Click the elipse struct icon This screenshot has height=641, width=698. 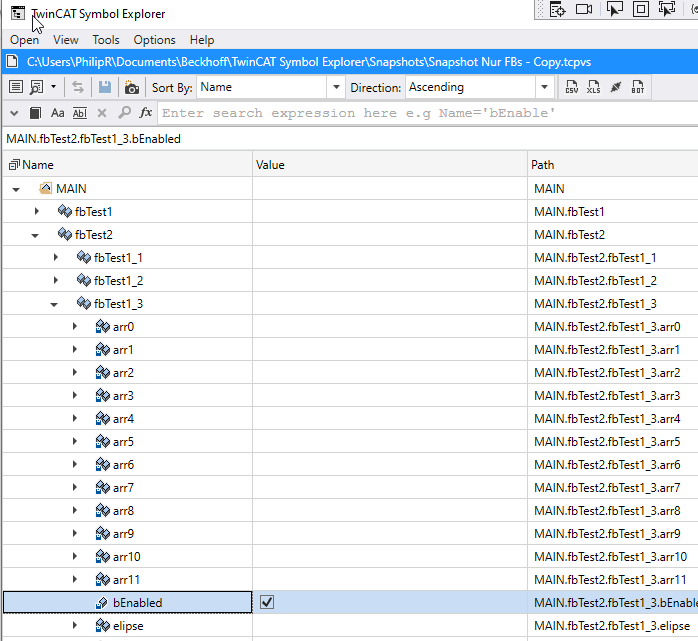[x=102, y=625]
